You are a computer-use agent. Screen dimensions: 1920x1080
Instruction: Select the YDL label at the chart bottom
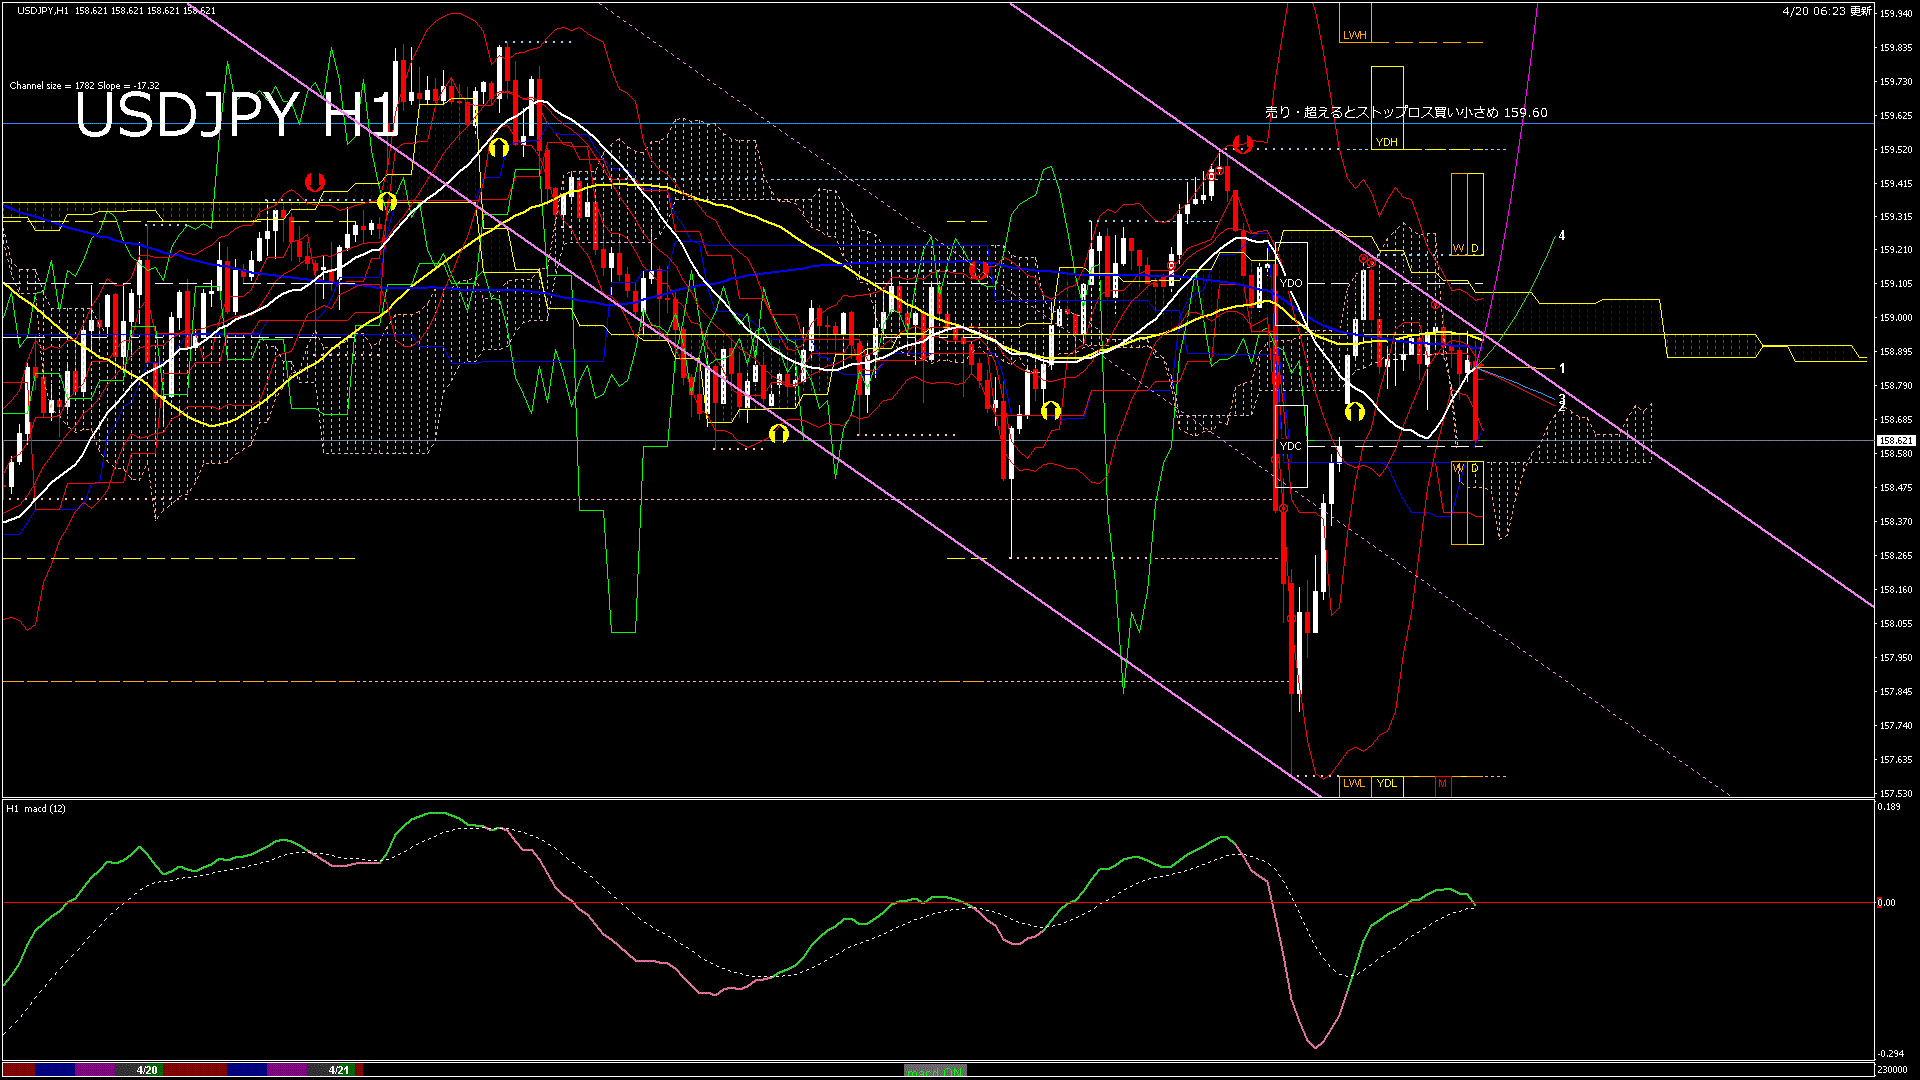(x=1386, y=783)
